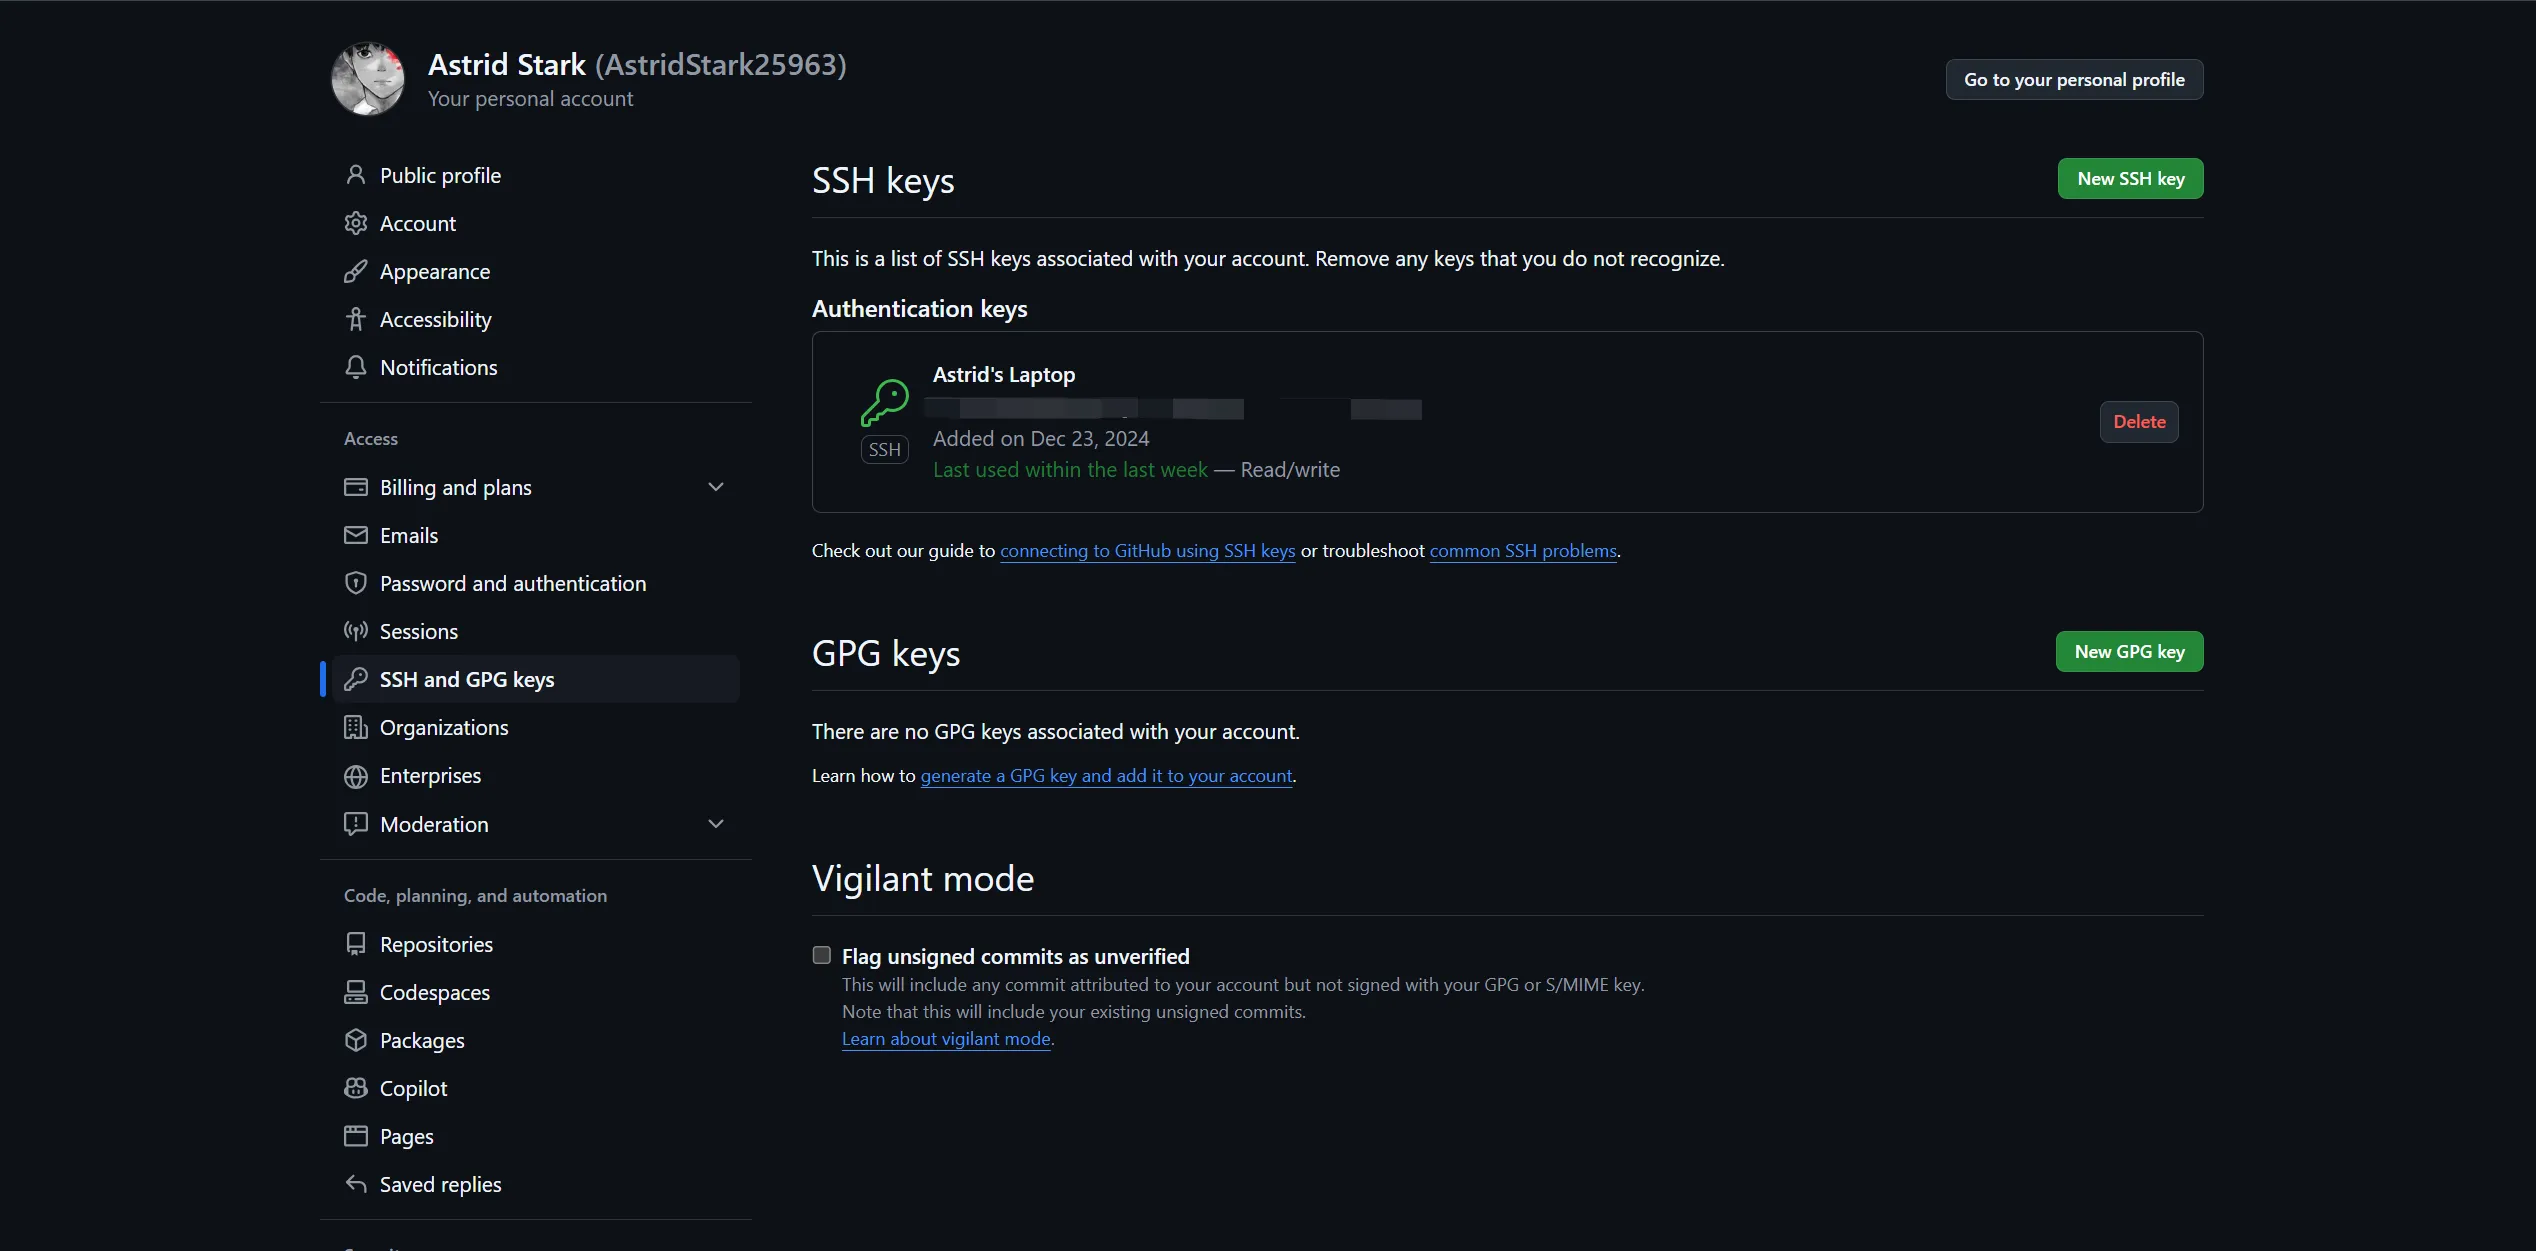Click the New SSH key button
The height and width of the screenshot is (1251, 2536).
coord(2130,179)
